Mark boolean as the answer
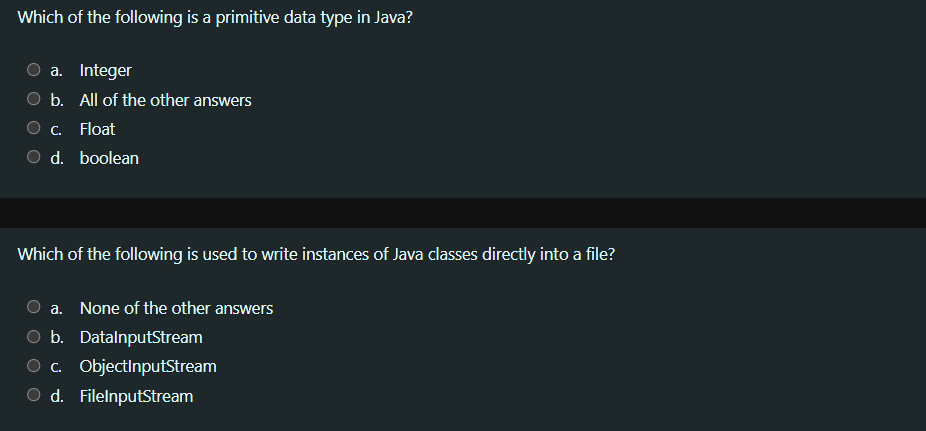926x431 pixels. [34, 156]
